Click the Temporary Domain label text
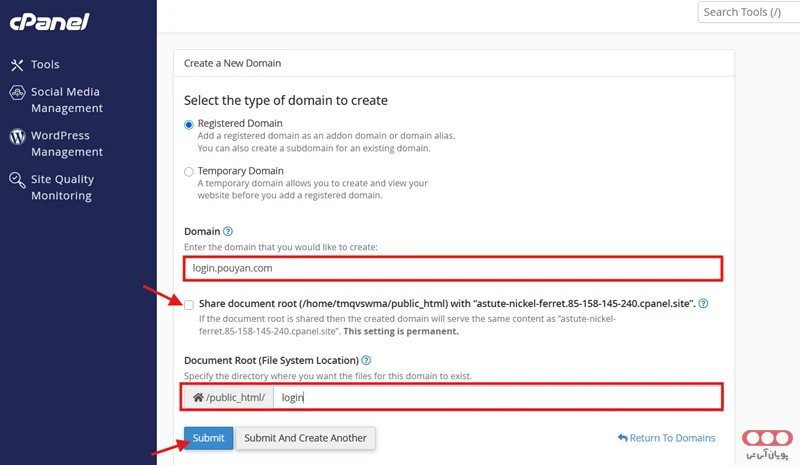The image size is (800, 465). click(x=240, y=170)
